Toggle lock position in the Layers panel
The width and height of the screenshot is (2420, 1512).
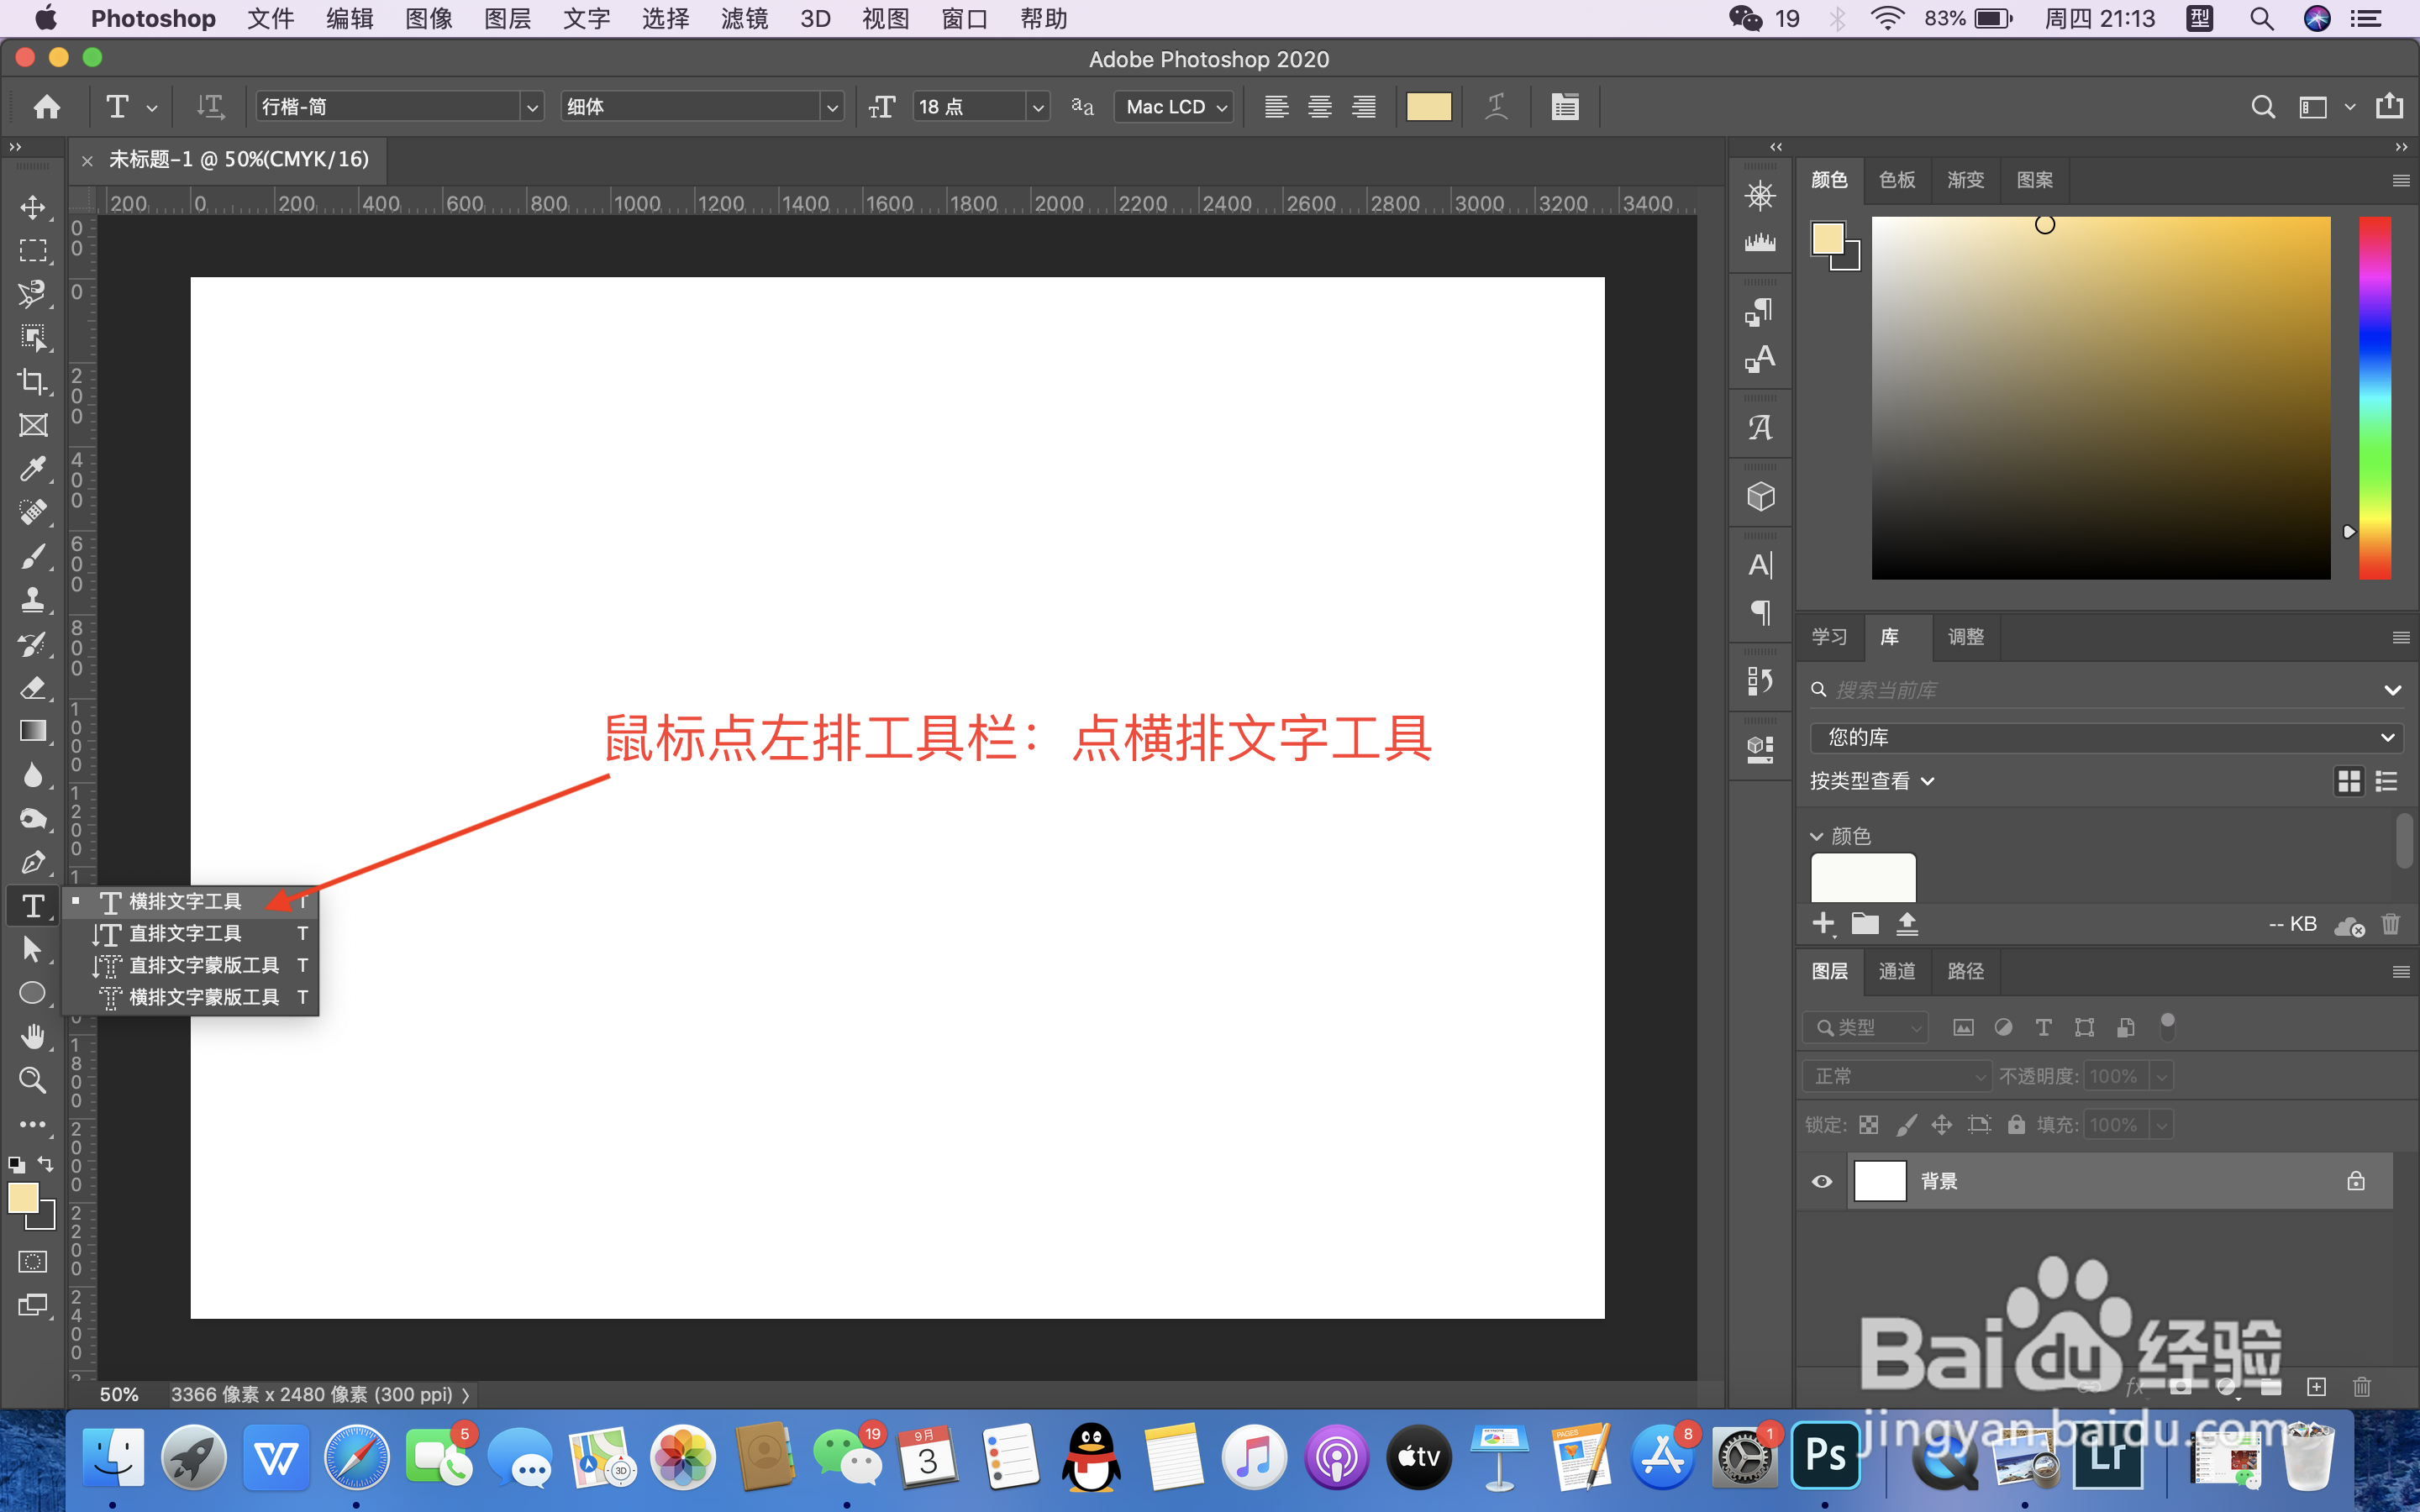pyautogui.click(x=1942, y=1124)
